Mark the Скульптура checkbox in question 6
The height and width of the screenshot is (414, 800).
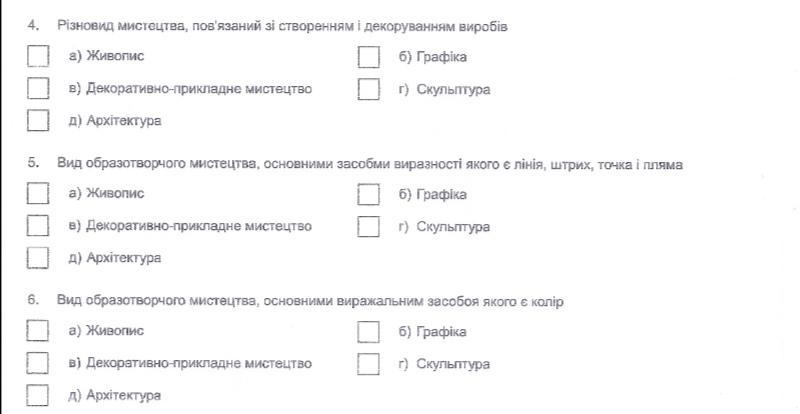368,364
